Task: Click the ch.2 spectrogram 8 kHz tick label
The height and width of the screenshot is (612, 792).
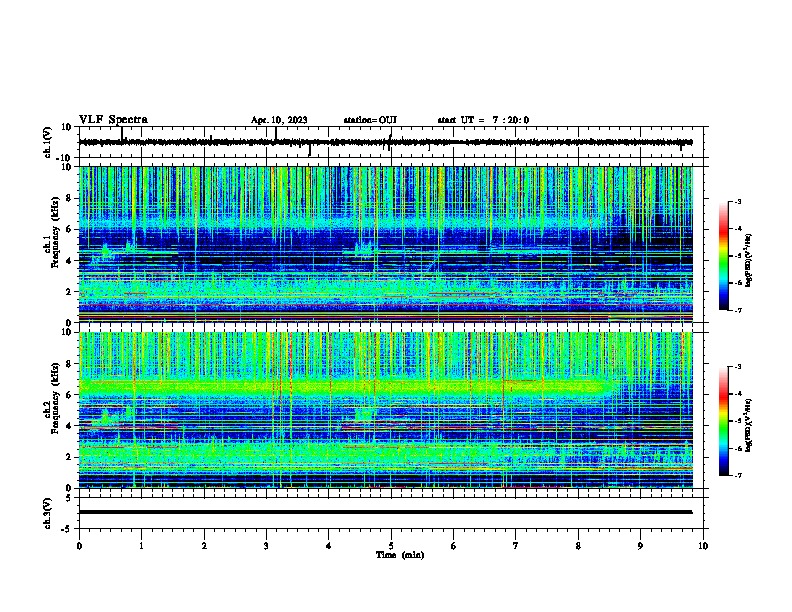Action: click(69, 364)
